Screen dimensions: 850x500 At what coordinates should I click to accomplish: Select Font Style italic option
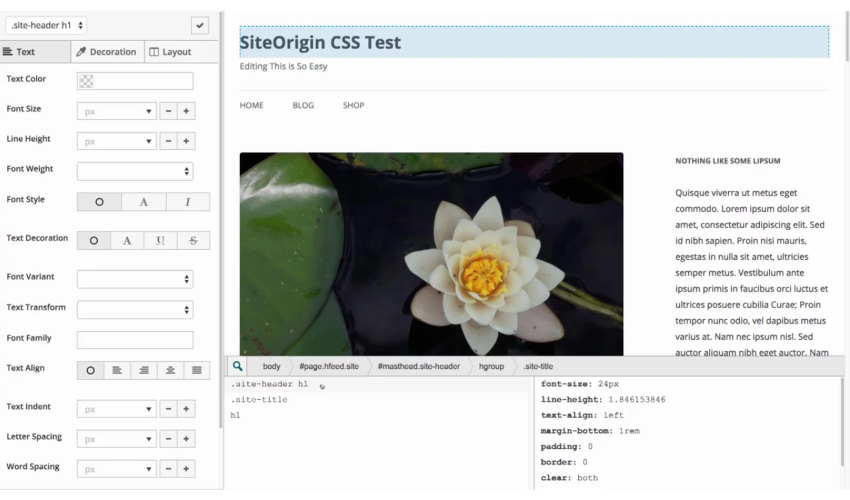click(x=188, y=202)
